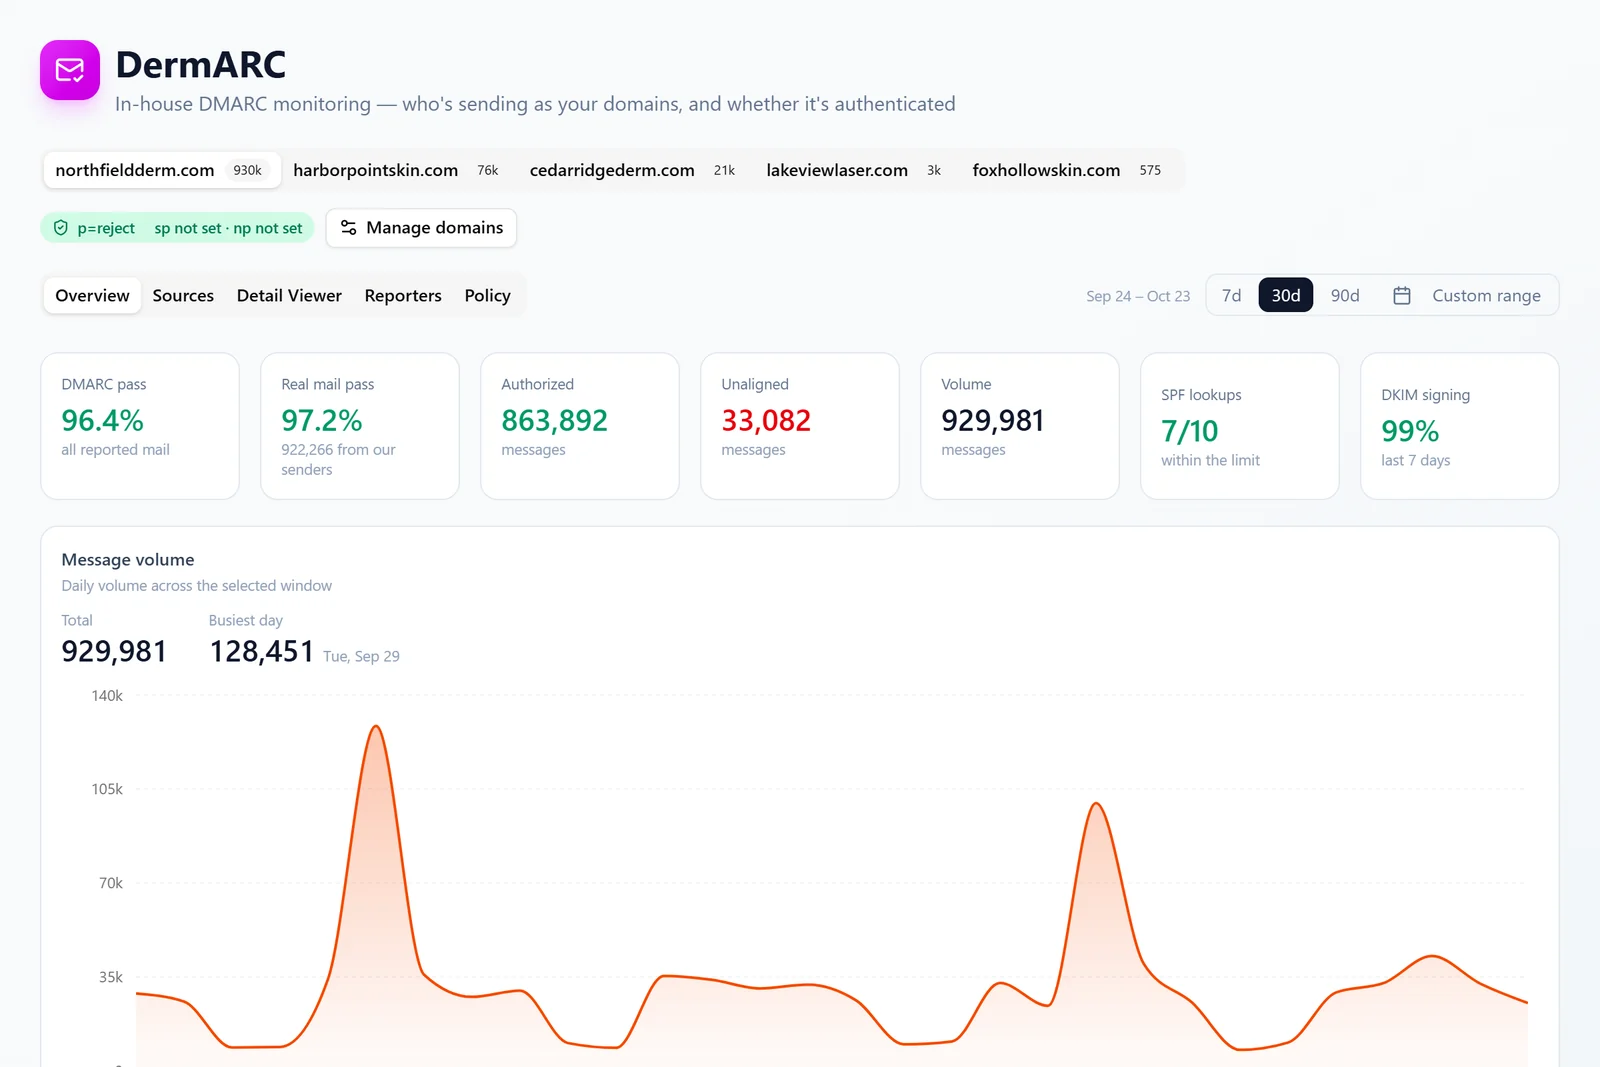
Task: Click 'sp not set · np not set' text
Action: (228, 228)
